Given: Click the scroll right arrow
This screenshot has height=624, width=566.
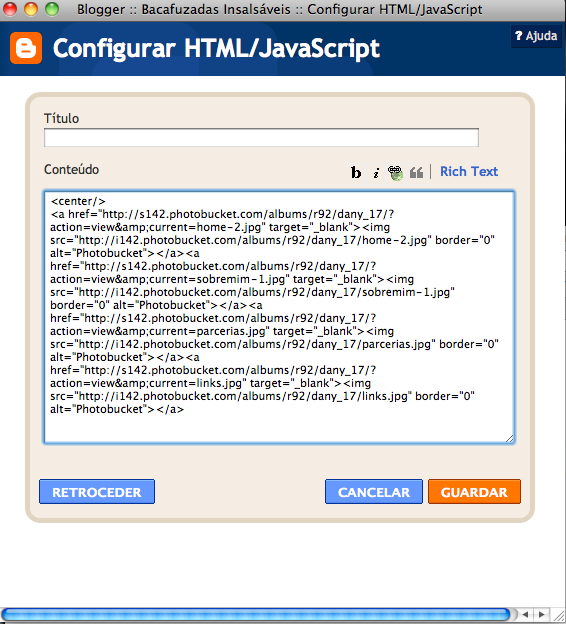Looking at the screenshot, I should 542,614.
